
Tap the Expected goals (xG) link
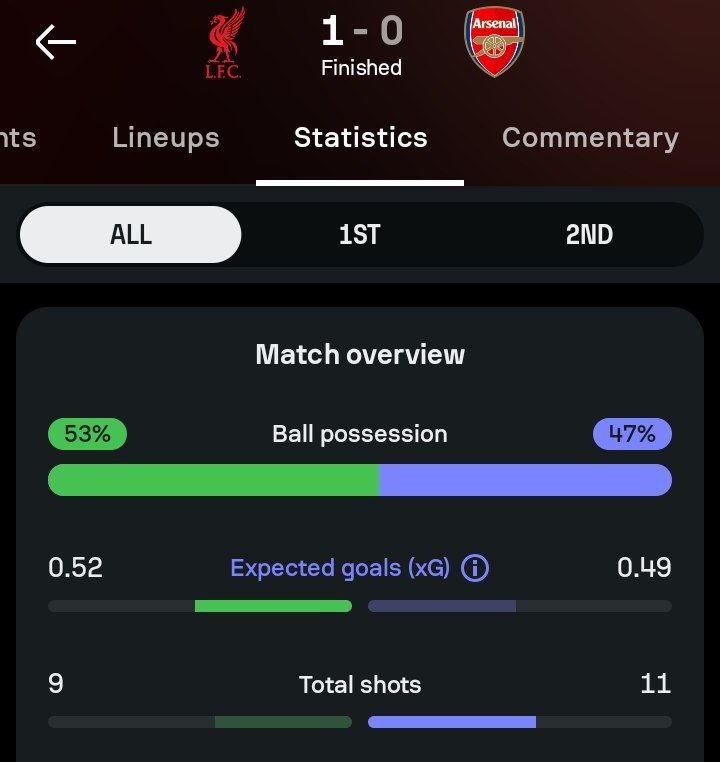click(340, 568)
